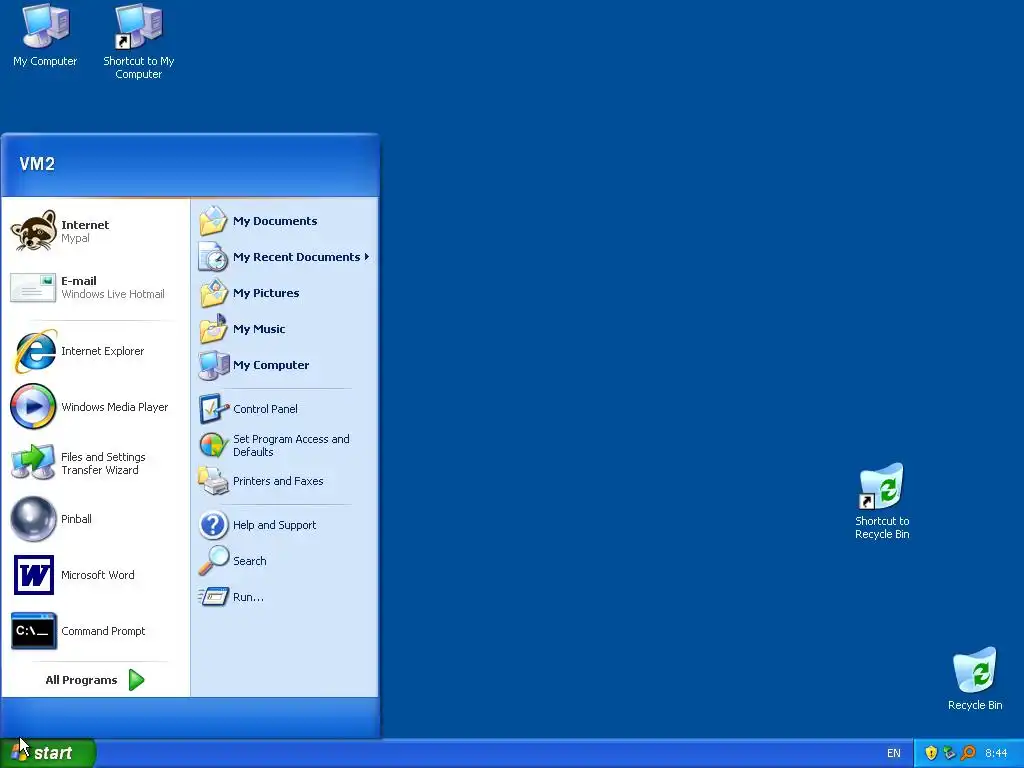Launch Internet Explorer from the Start menu
The image size is (1024, 768).
[34, 351]
